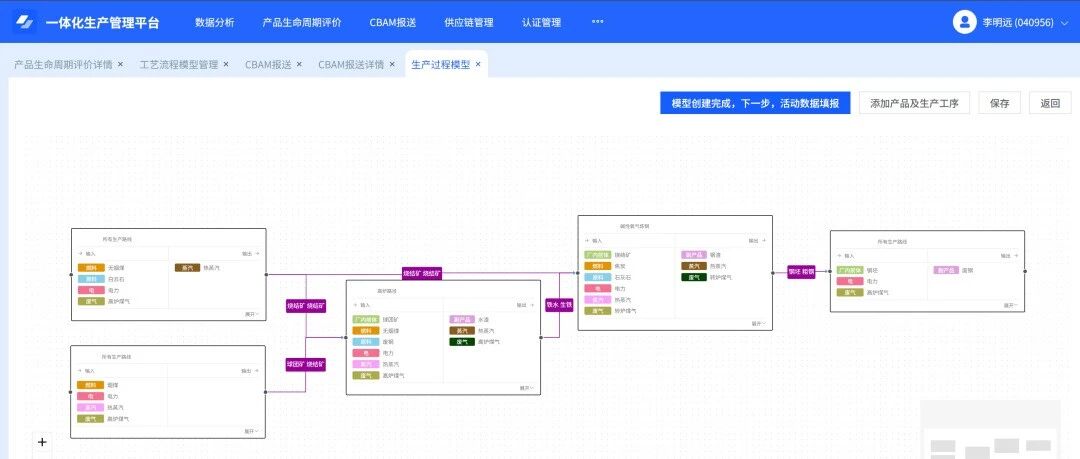Close the CBAM报送详情 tab
This screenshot has height=459, width=1080.
click(x=392, y=64)
